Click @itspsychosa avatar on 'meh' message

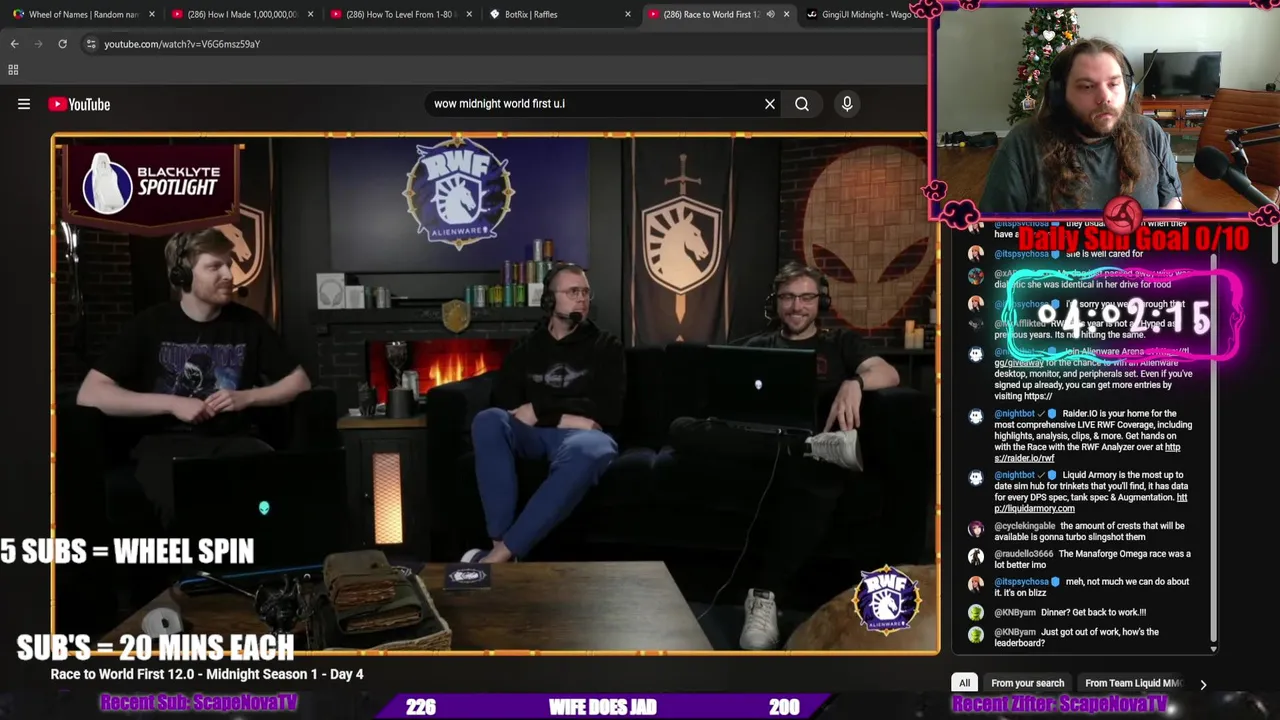pyautogui.click(x=976, y=584)
